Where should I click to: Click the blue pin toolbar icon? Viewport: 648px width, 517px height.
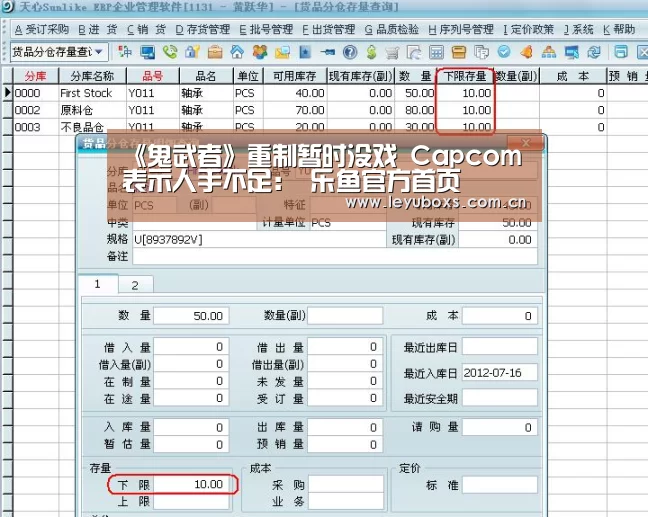point(327,52)
